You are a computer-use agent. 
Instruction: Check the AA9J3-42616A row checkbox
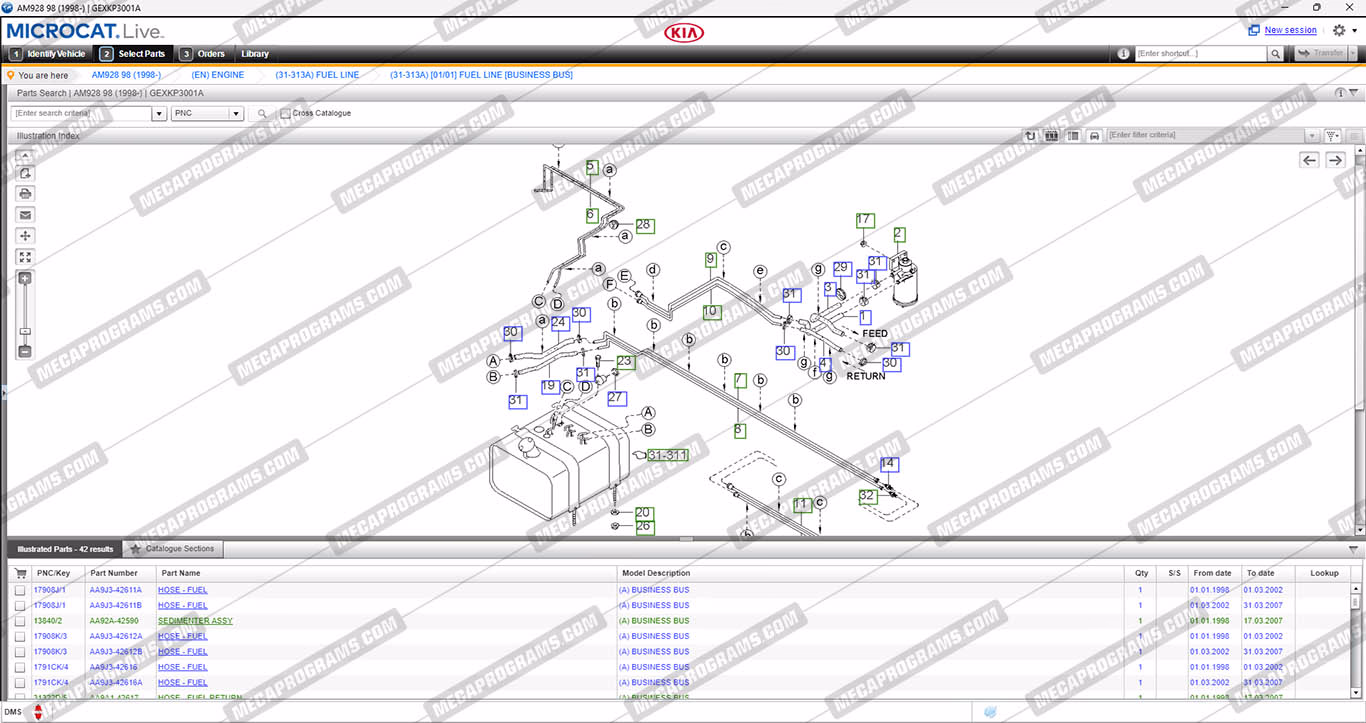[x=20, y=683]
